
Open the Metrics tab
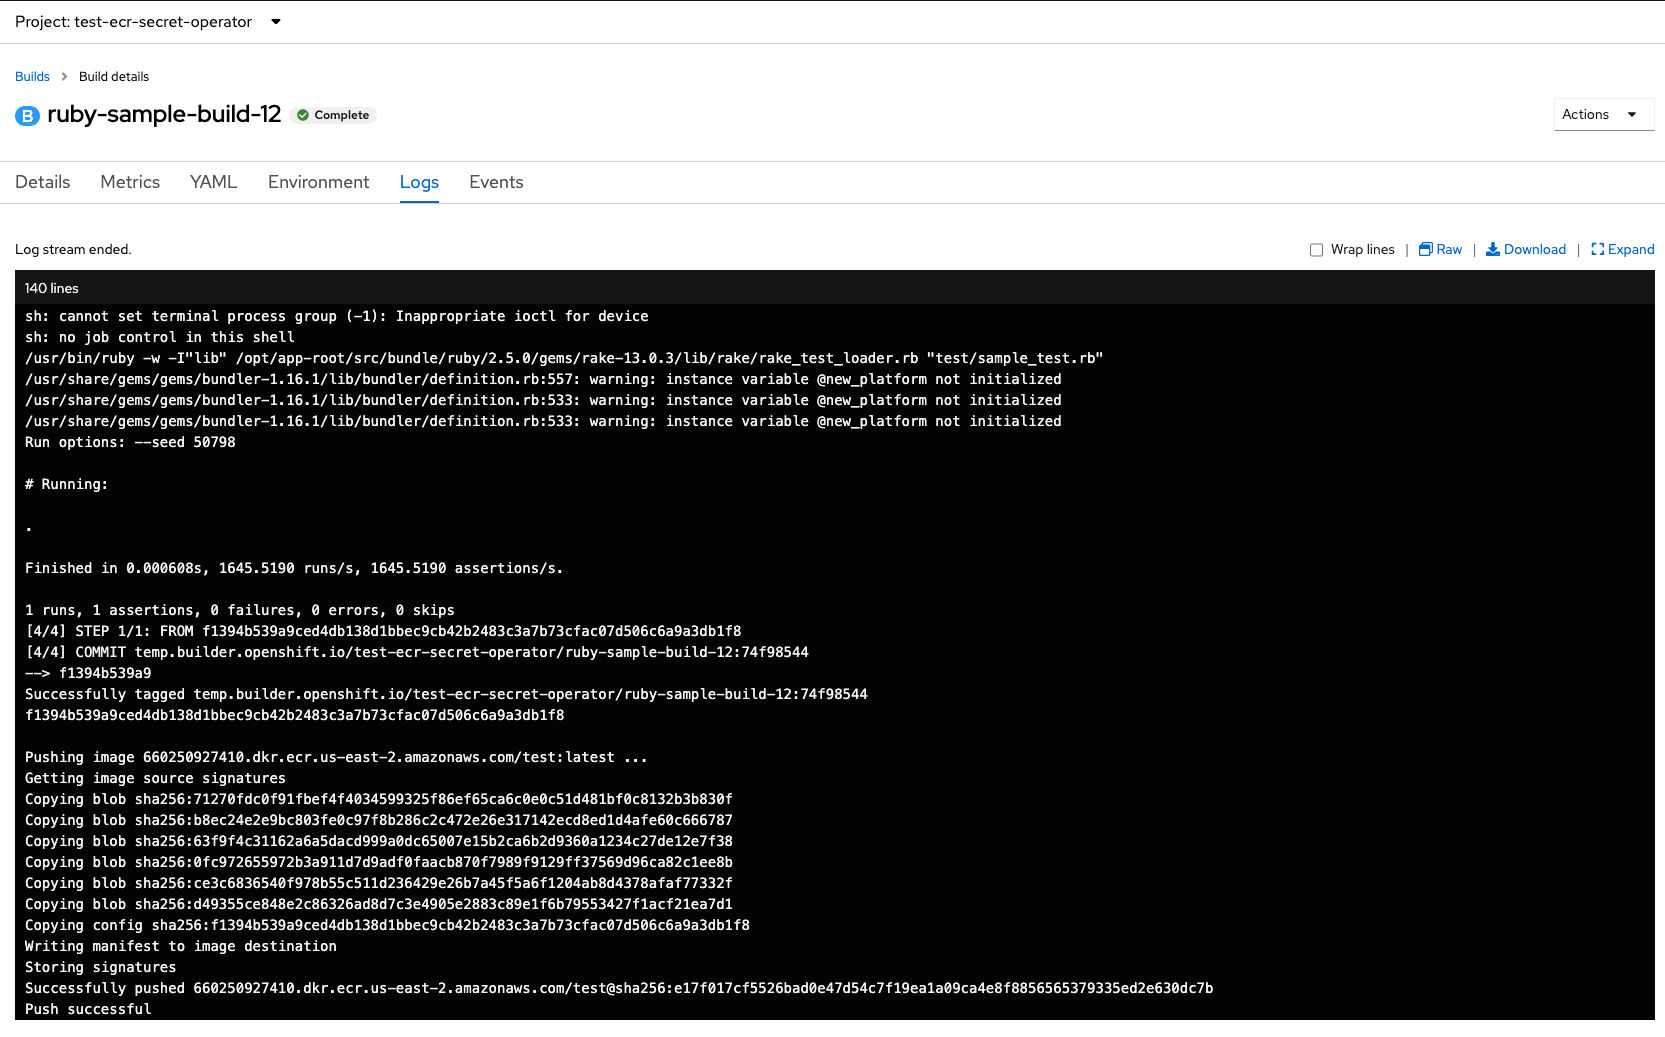(x=130, y=182)
